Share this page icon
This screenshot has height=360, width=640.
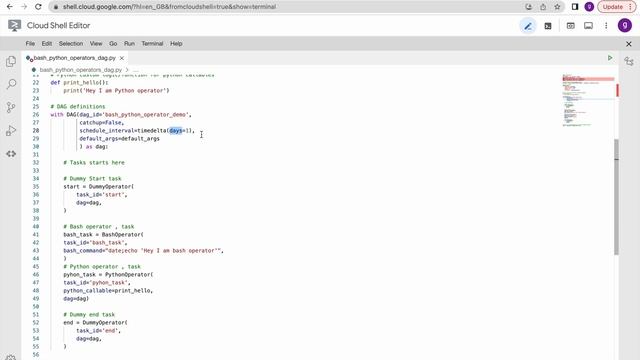coord(543,7)
